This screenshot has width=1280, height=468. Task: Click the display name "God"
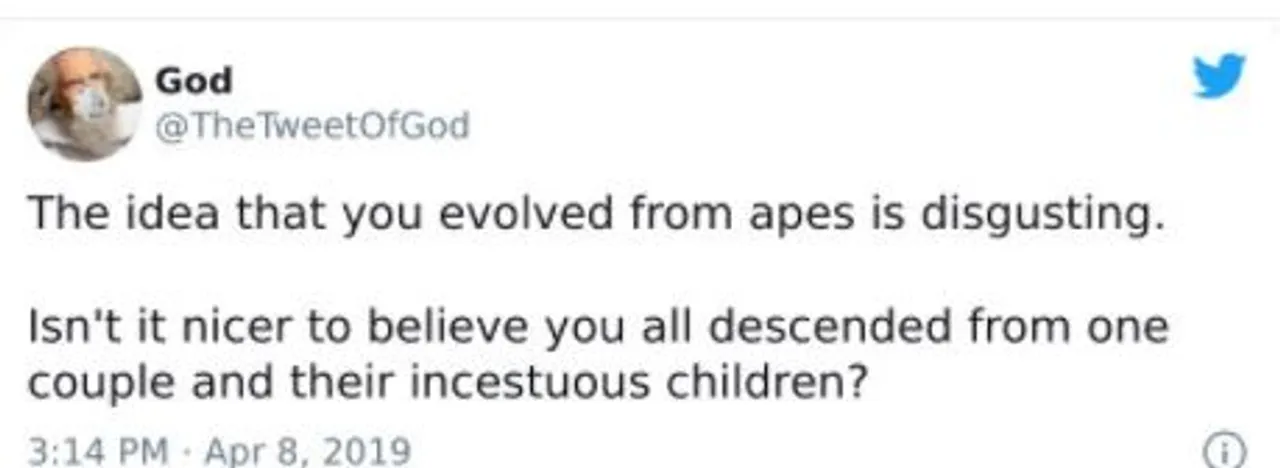(194, 80)
